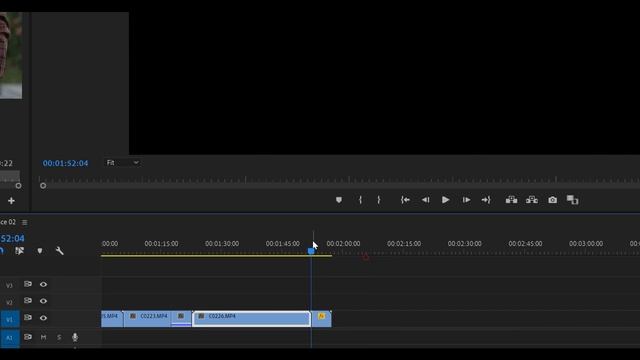Toggle Linked Selection in the timeline
Image resolution: width=640 pixels, height=360 pixels.
19,251
